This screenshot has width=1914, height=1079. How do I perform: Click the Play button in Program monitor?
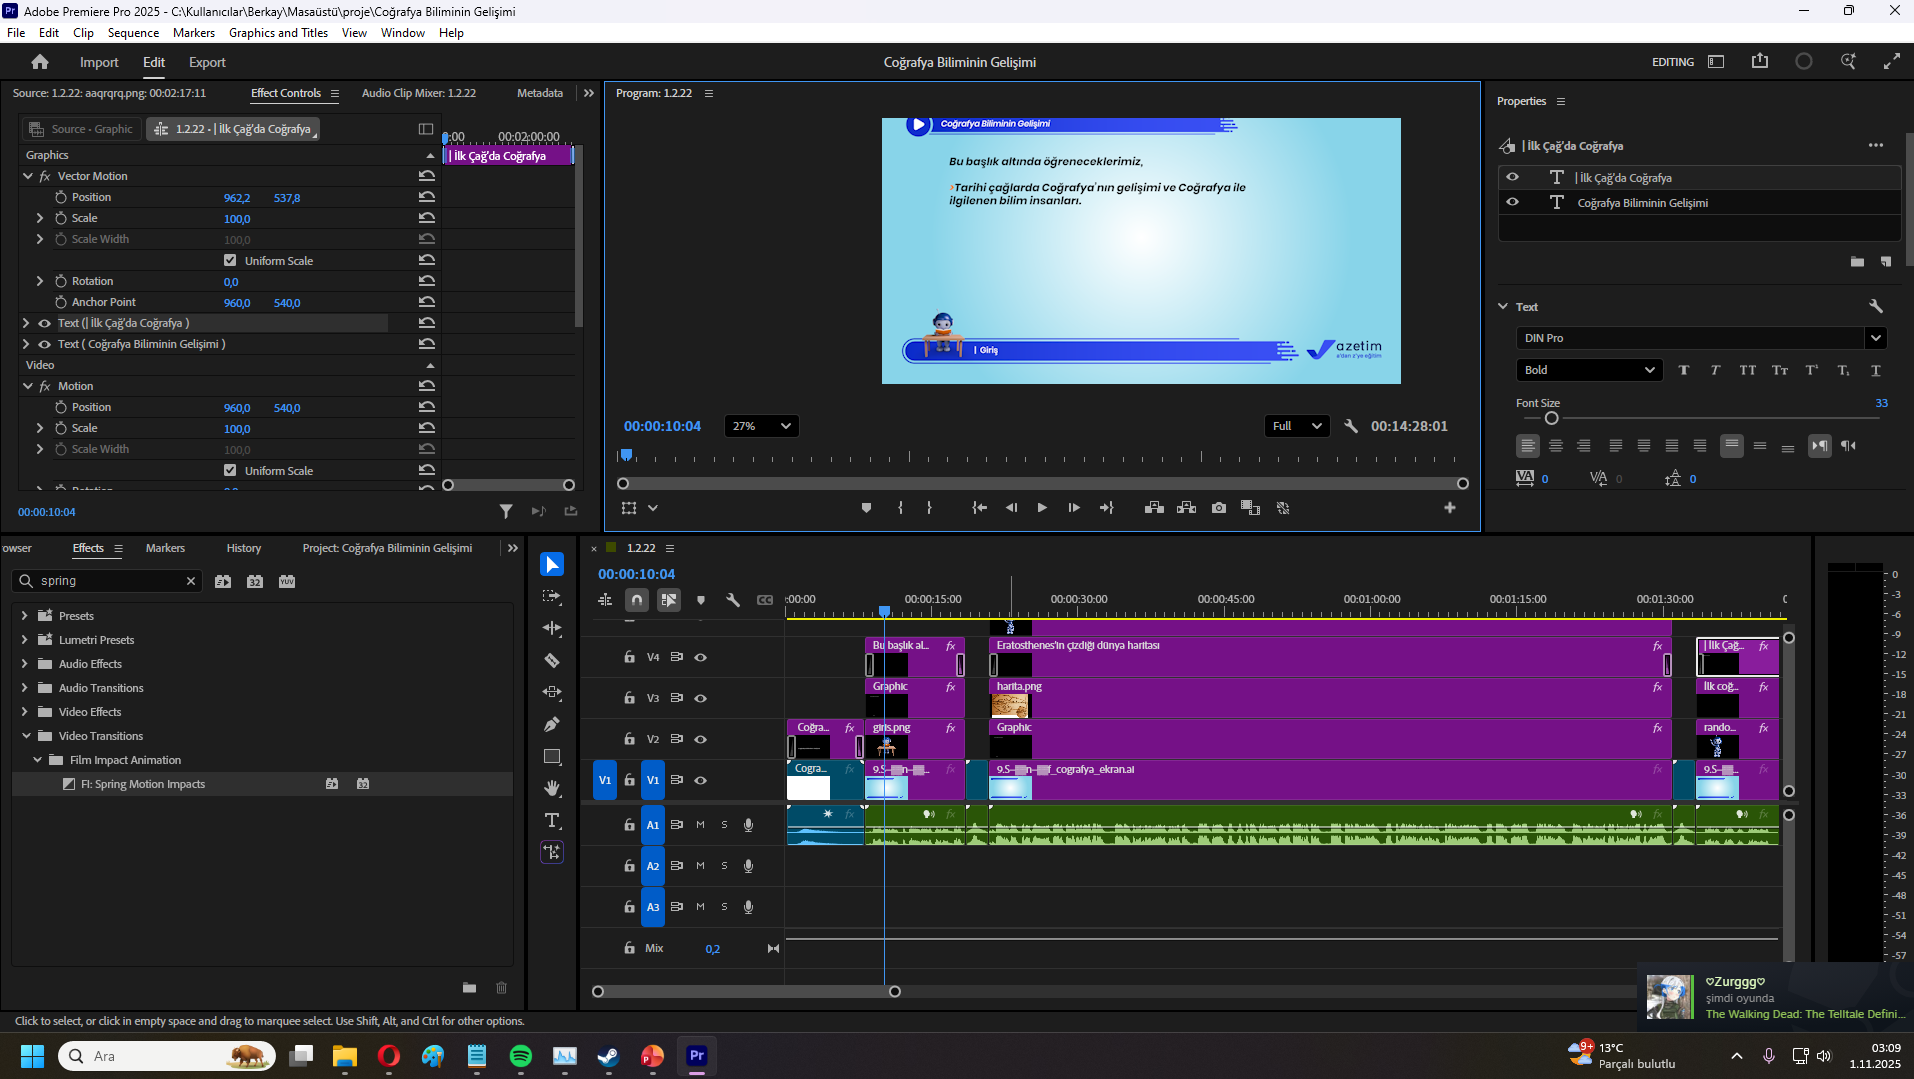point(1042,508)
